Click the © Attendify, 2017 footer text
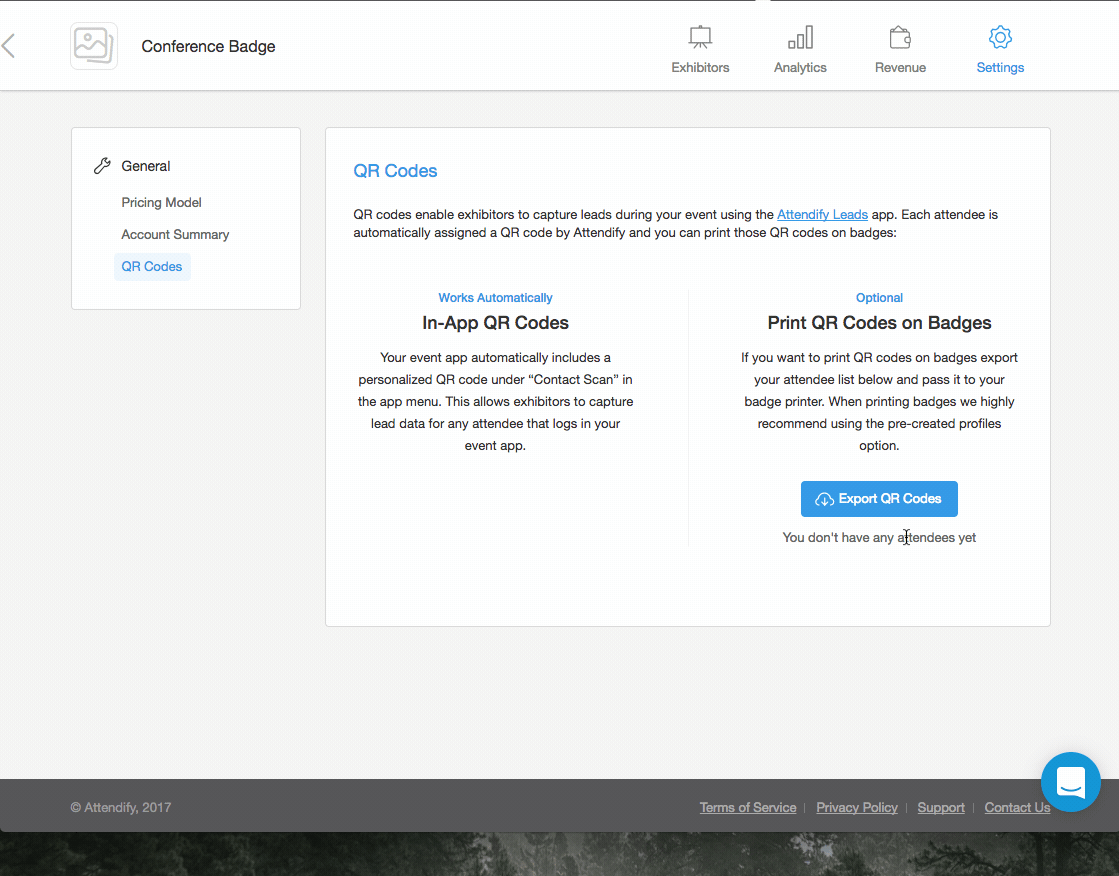This screenshot has width=1119, height=876. tap(121, 807)
